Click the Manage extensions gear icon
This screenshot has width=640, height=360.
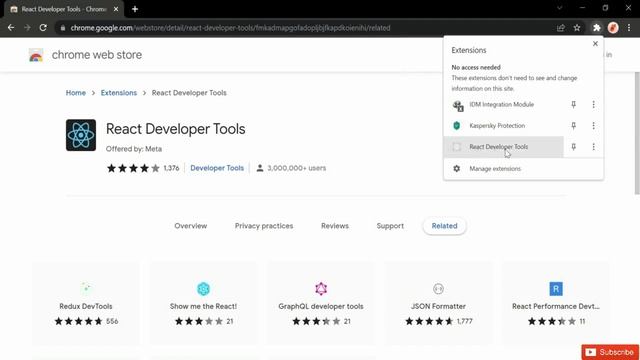pyautogui.click(x=457, y=169)
